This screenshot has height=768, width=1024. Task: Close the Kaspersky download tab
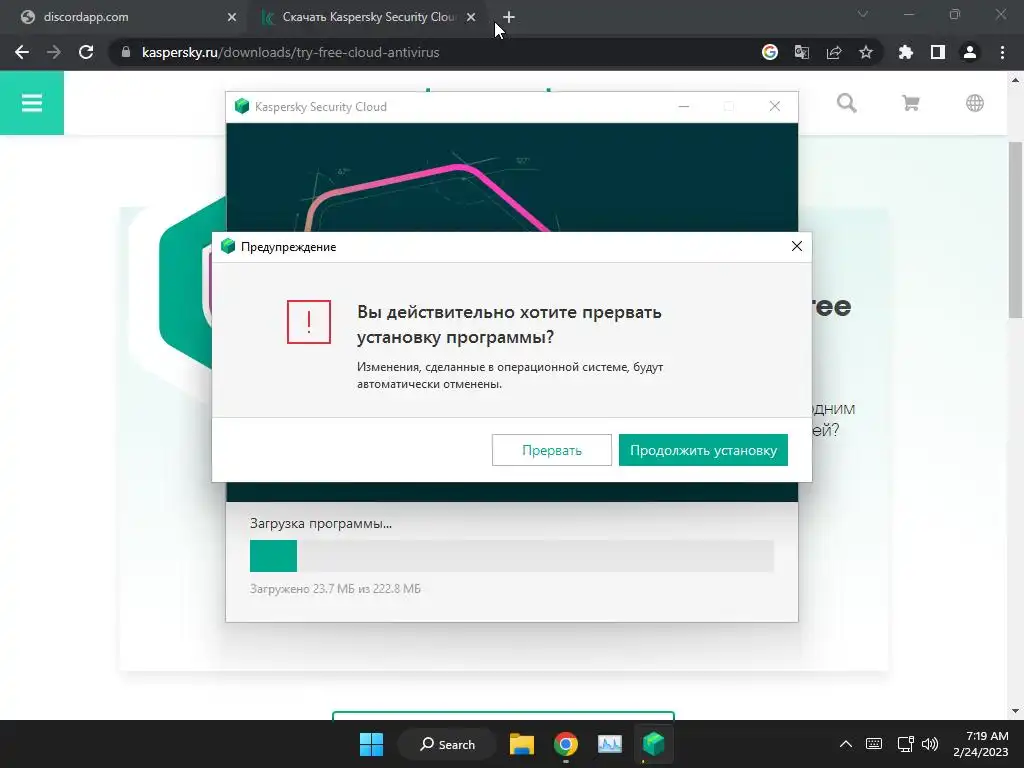tap(471, 18)
